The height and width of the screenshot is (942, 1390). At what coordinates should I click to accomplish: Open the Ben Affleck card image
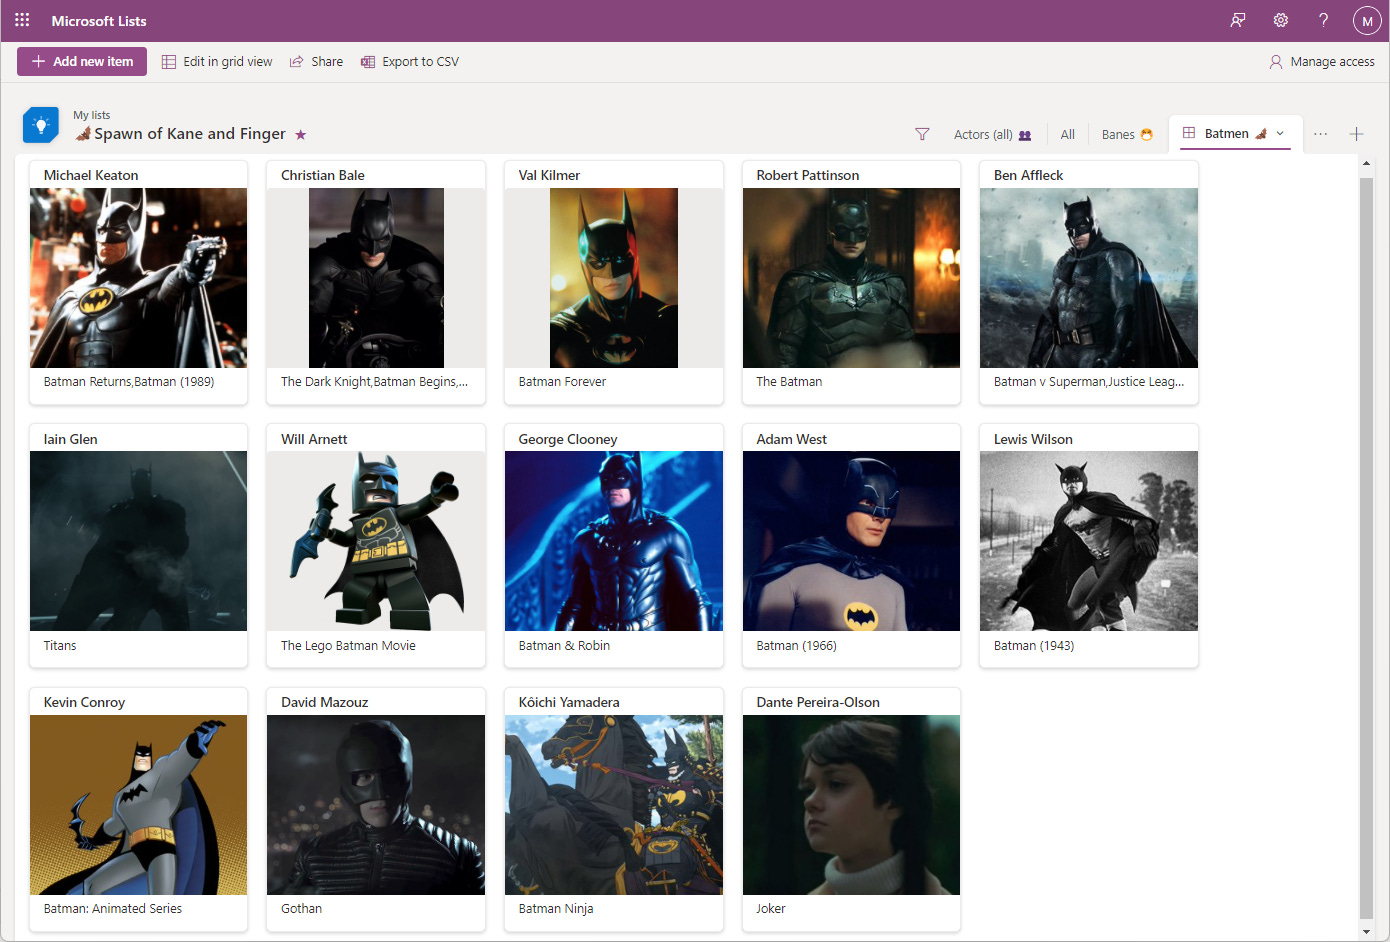pos(1089,278)
